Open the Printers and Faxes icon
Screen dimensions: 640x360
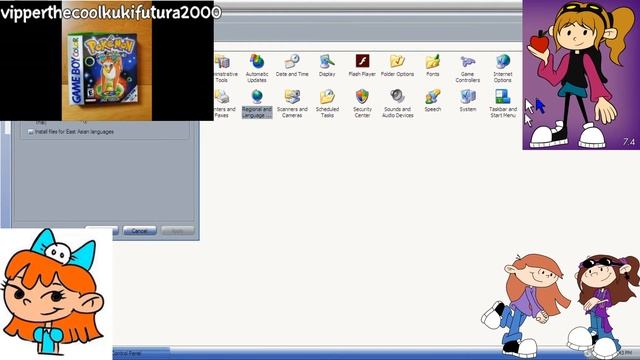[x=224, y=103]
